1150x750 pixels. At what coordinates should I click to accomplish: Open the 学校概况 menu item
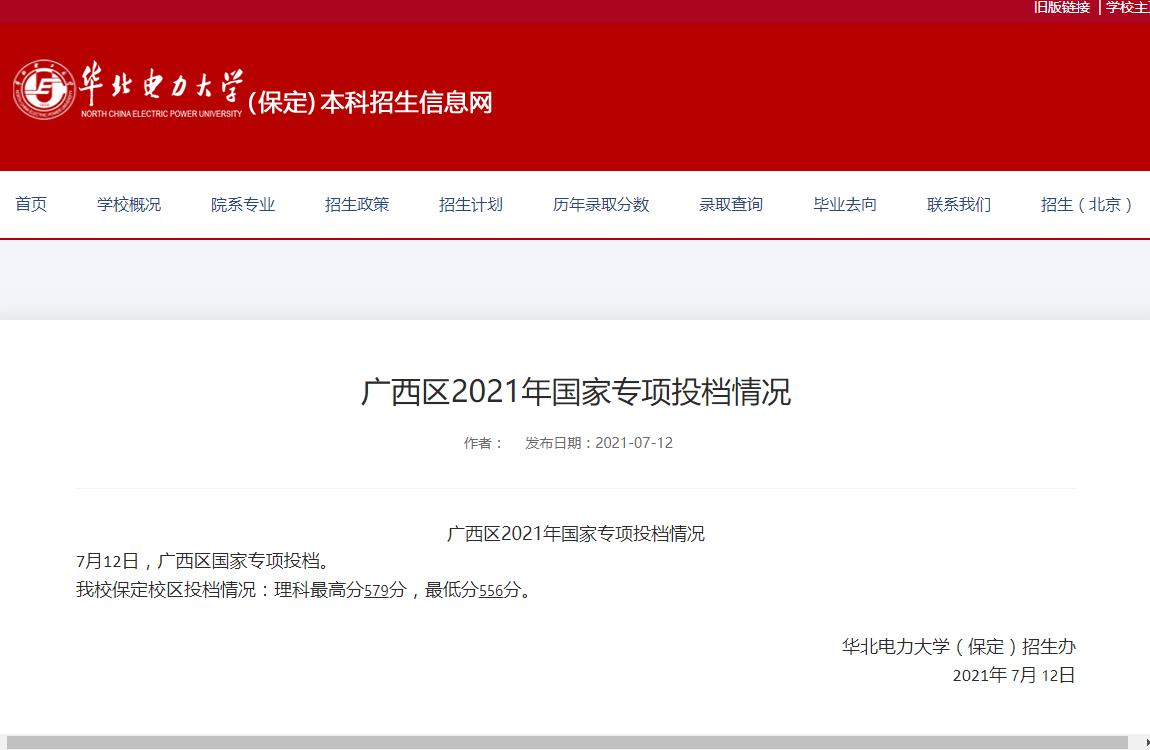point(129,204)
